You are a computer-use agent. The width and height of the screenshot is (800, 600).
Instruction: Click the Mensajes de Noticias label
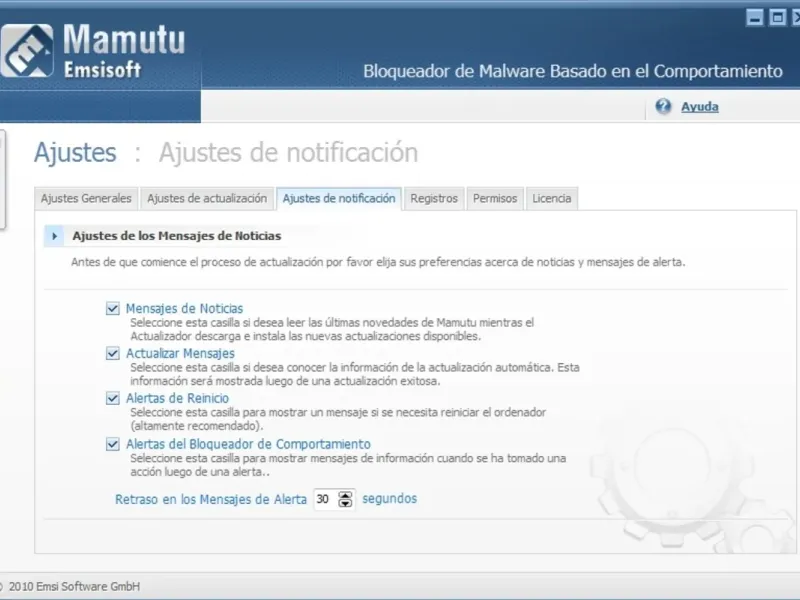pos(184,309)
